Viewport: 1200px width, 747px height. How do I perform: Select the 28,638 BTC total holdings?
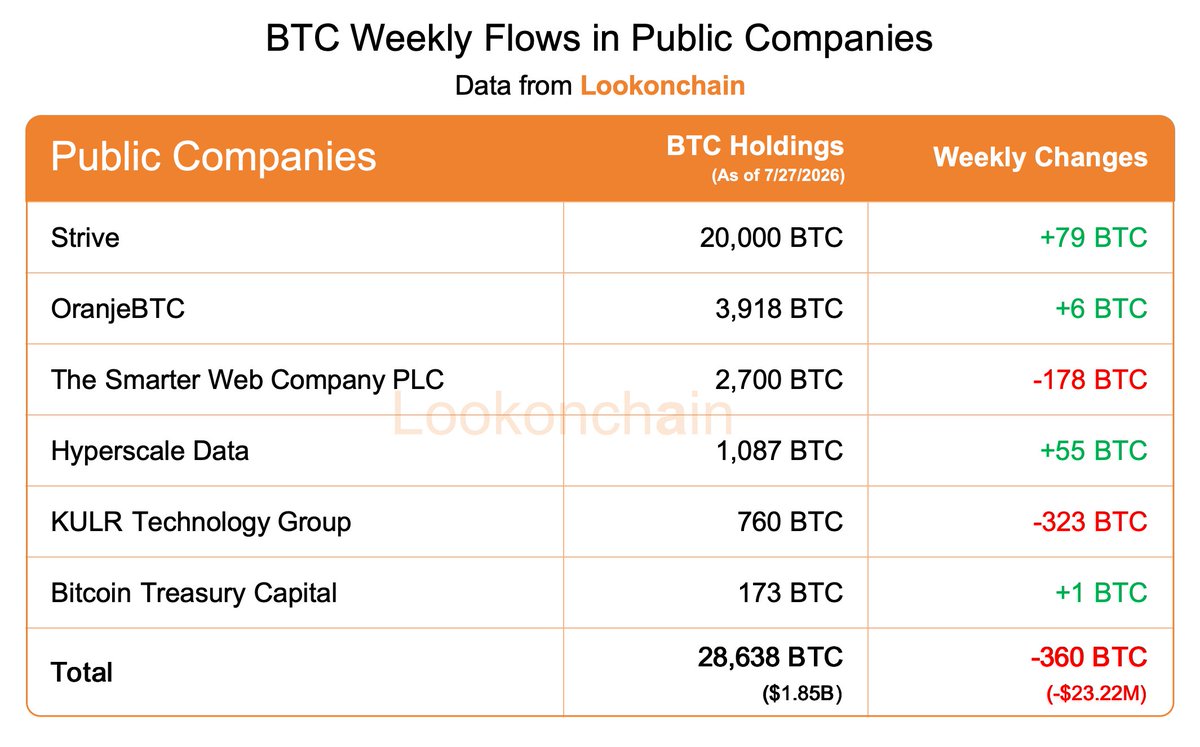pyautogui.click(x=771, y=657)
